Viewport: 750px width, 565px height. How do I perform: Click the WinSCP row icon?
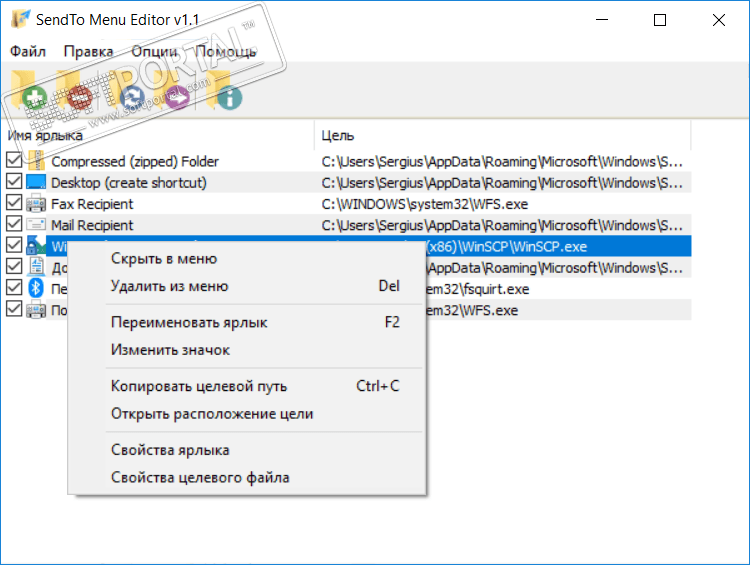(x=36, y=246)
